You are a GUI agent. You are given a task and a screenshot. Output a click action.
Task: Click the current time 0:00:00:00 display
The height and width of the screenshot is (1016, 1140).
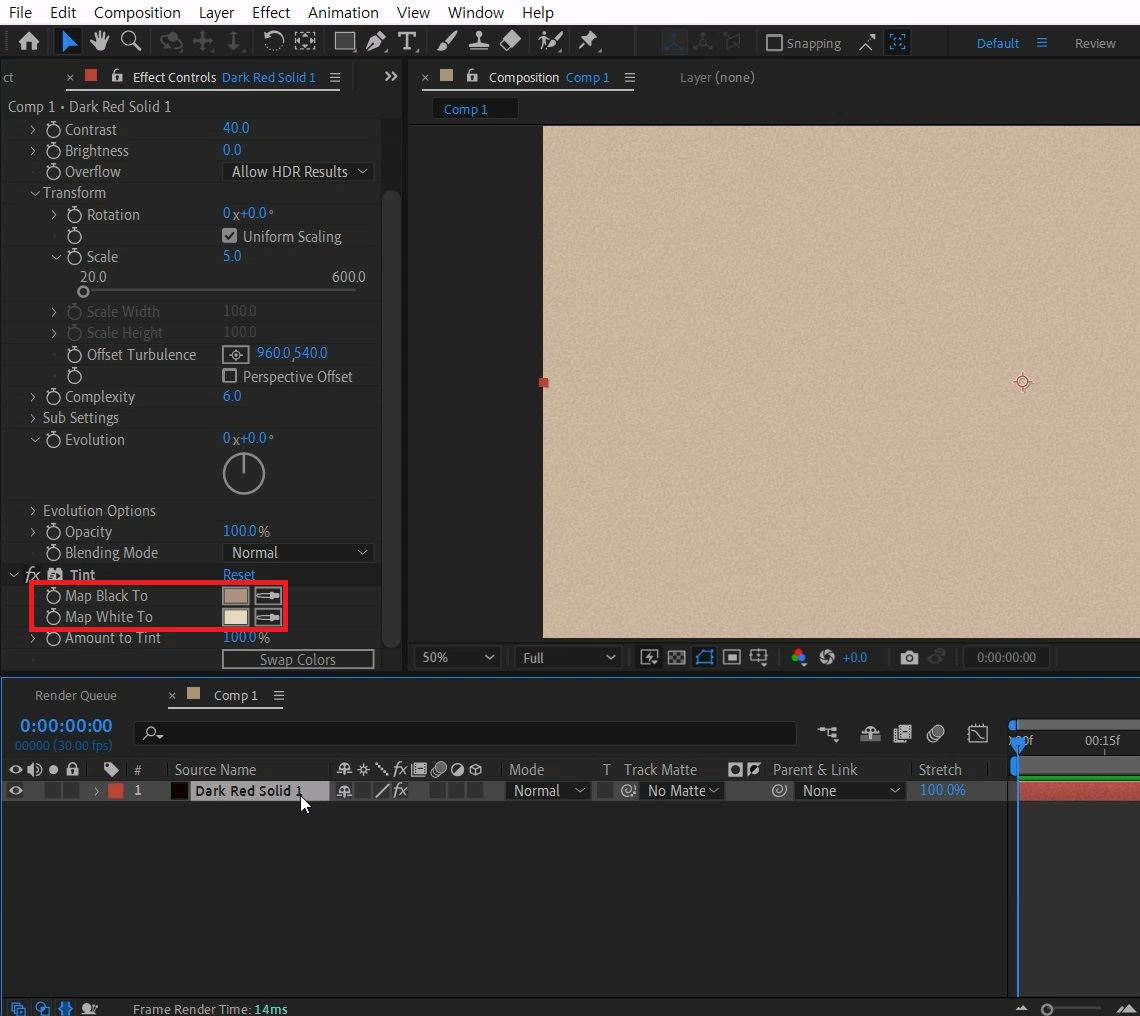(66, 726)
